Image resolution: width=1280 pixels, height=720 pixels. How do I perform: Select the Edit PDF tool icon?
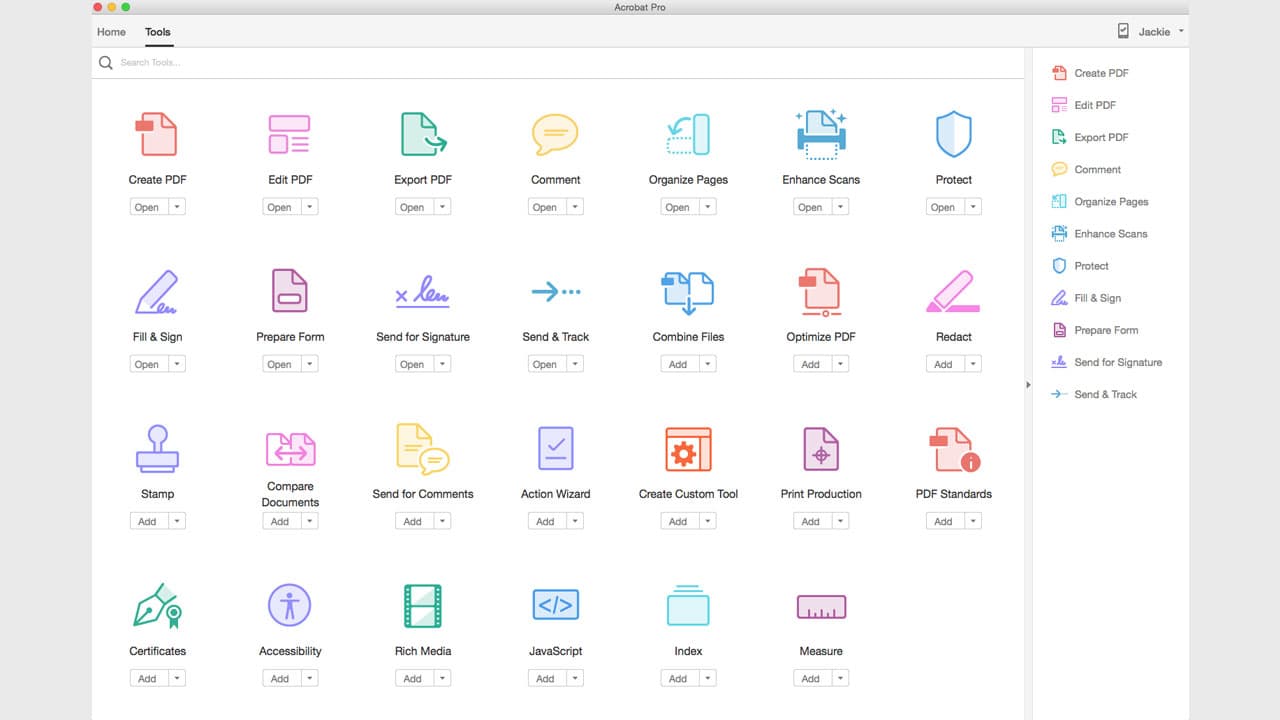[289, 135]
